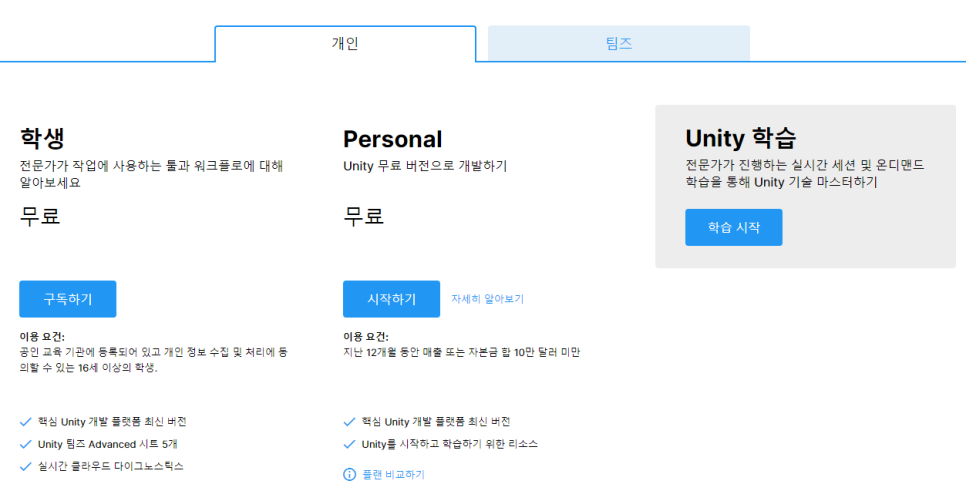Switch to the 팀즈 tab
This screenshot has width=966, height=501.
coord(619,43)
